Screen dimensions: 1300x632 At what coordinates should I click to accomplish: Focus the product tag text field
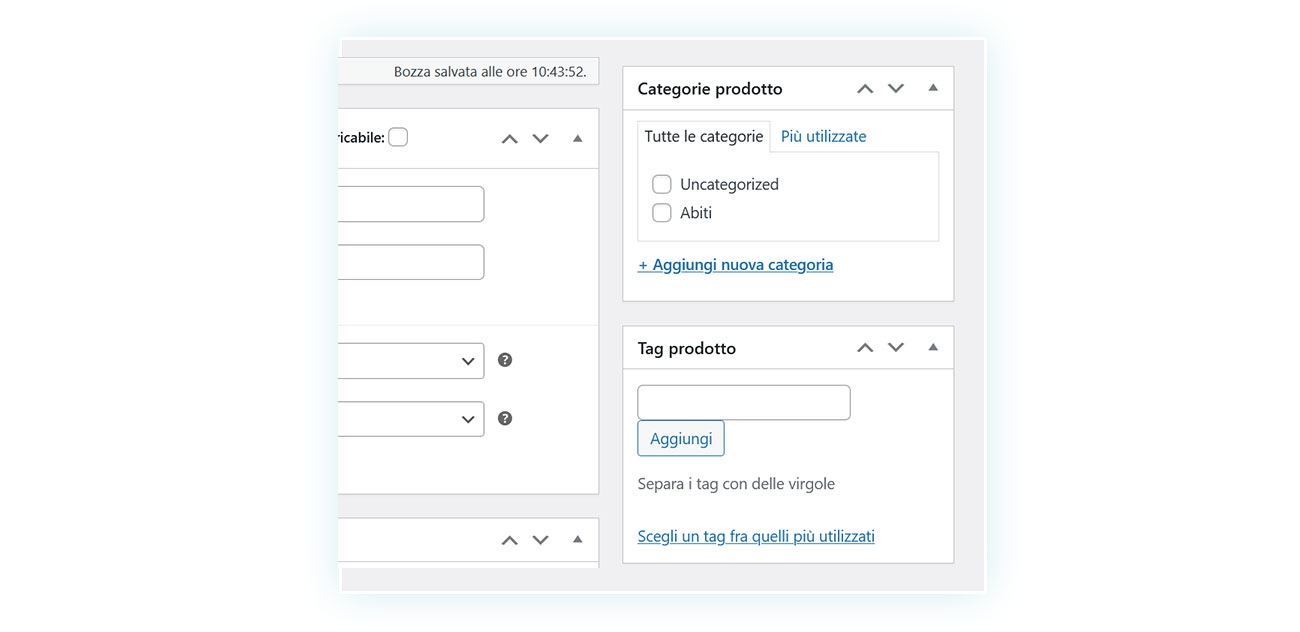[744, 403]
